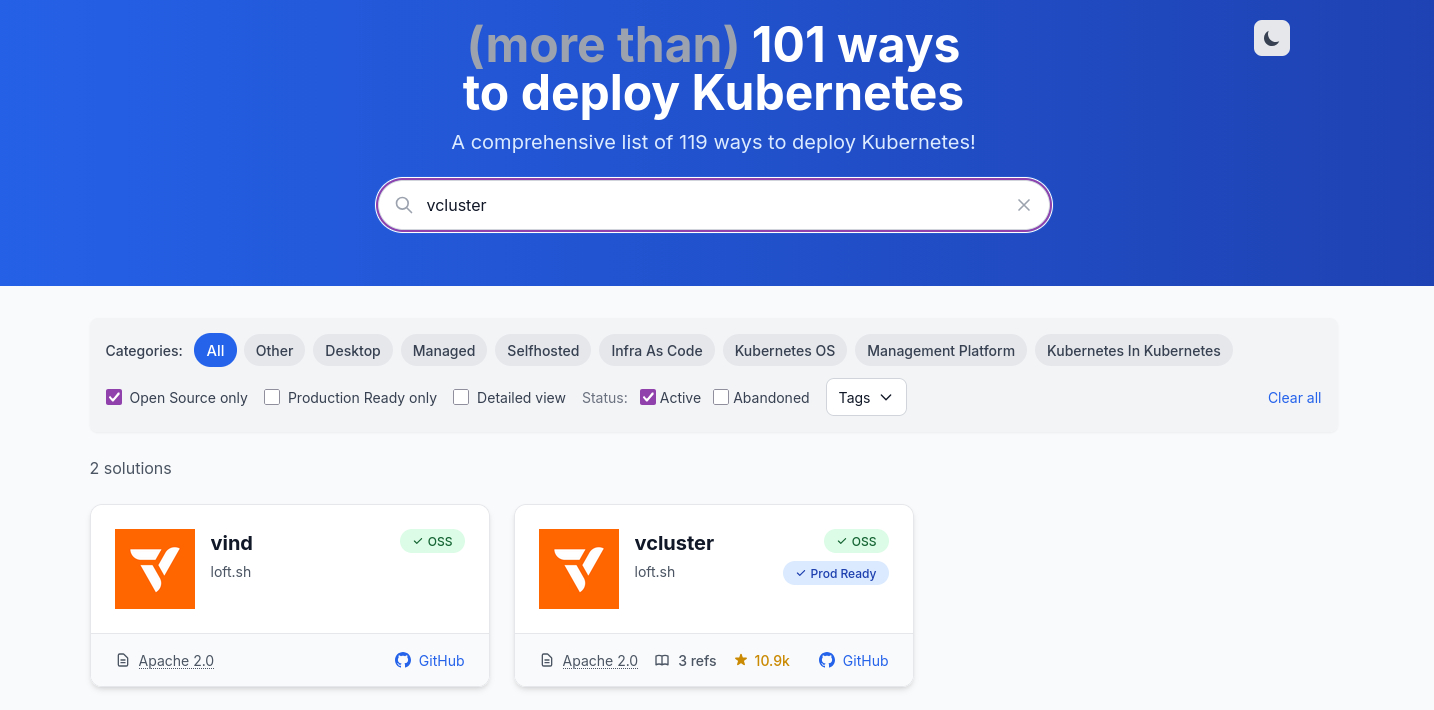The width and height of the screenshot is (1434, 710).
Task: Enable Production Ready only checkbox
Action: pos(272,397)
